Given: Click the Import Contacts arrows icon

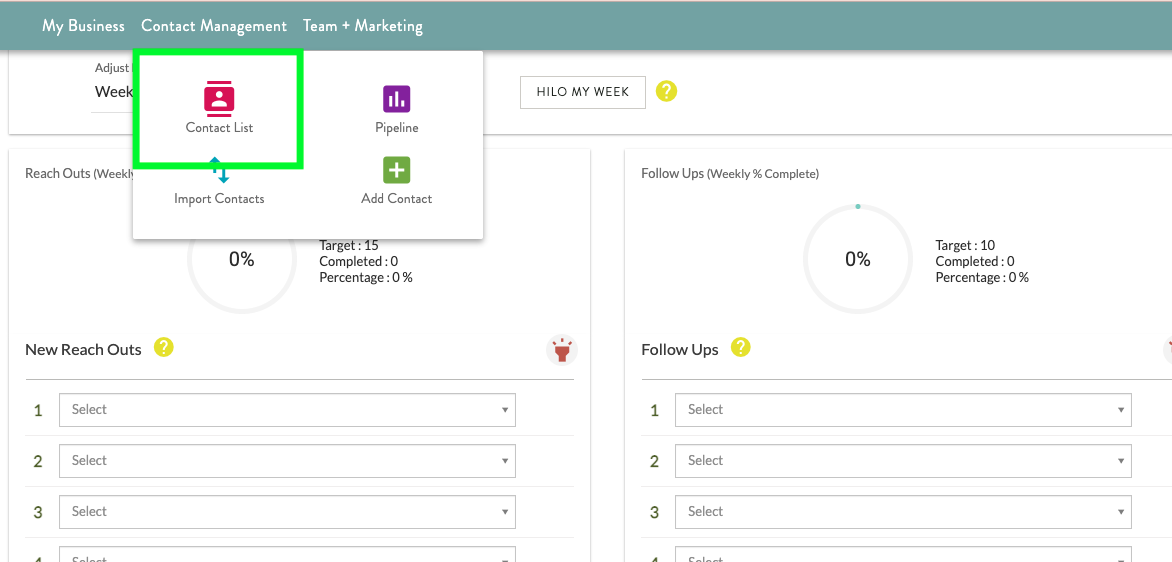Looking at the screenshot, I should [219, 172].
